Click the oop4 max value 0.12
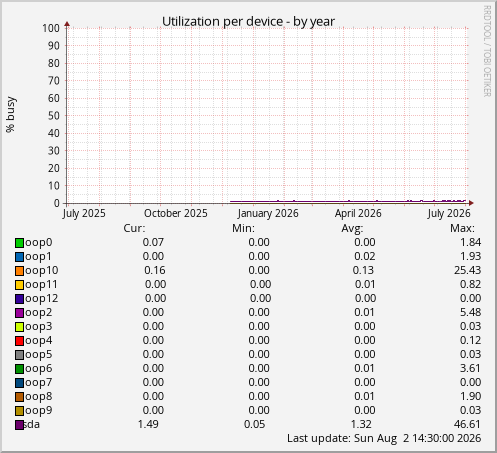 pyautogui.click(x=470, y=340)
